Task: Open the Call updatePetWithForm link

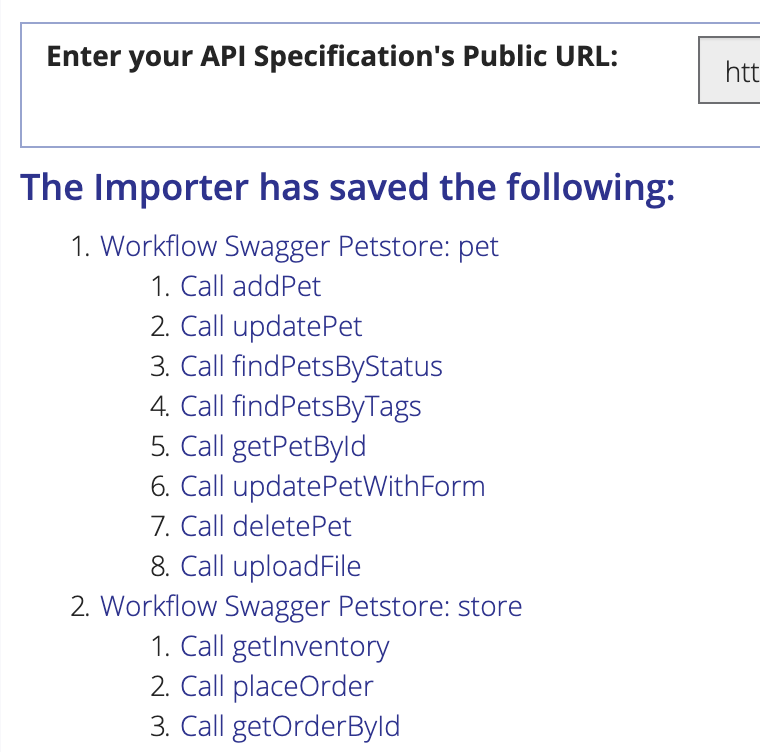Action: tap(332, 486)
